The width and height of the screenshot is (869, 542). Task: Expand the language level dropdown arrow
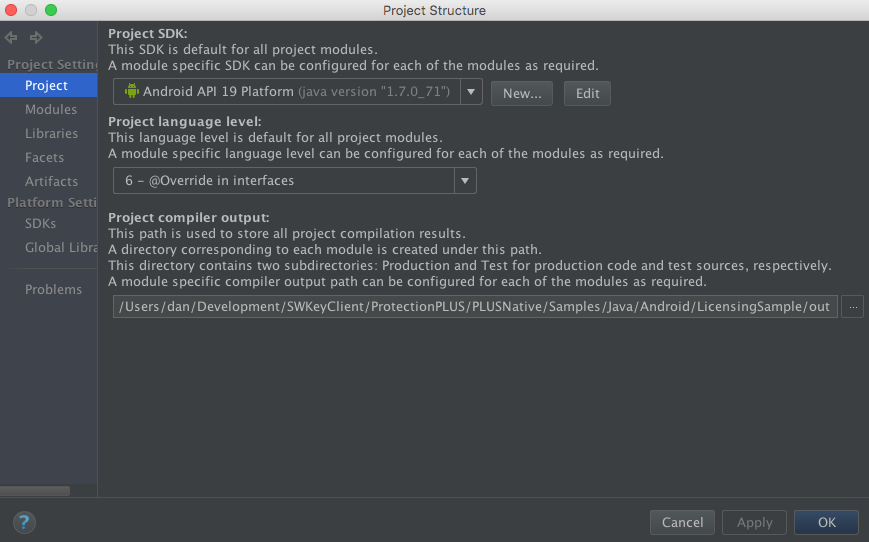[x=465, y=181]
